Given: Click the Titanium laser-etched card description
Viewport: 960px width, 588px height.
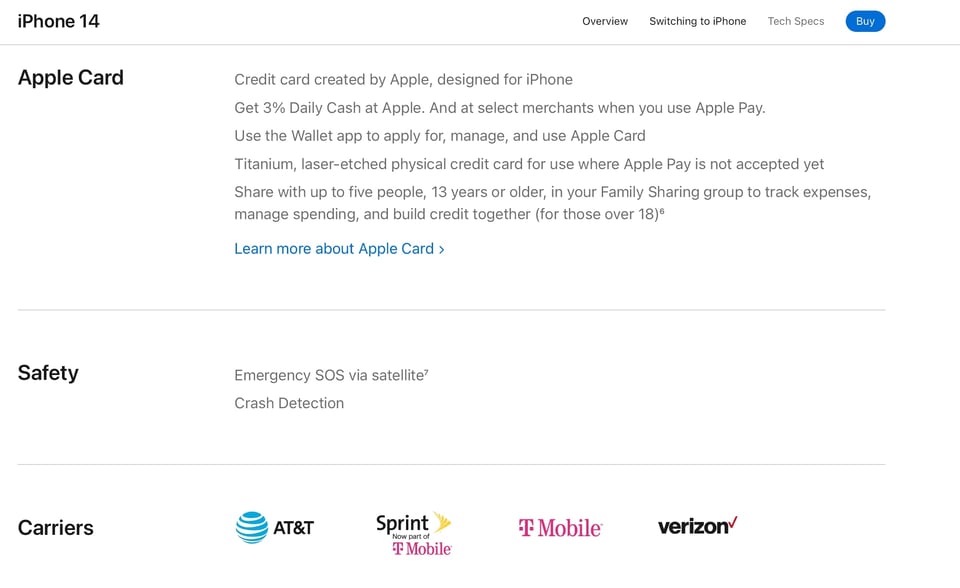Looking at the screenshot, I should 529,163.
